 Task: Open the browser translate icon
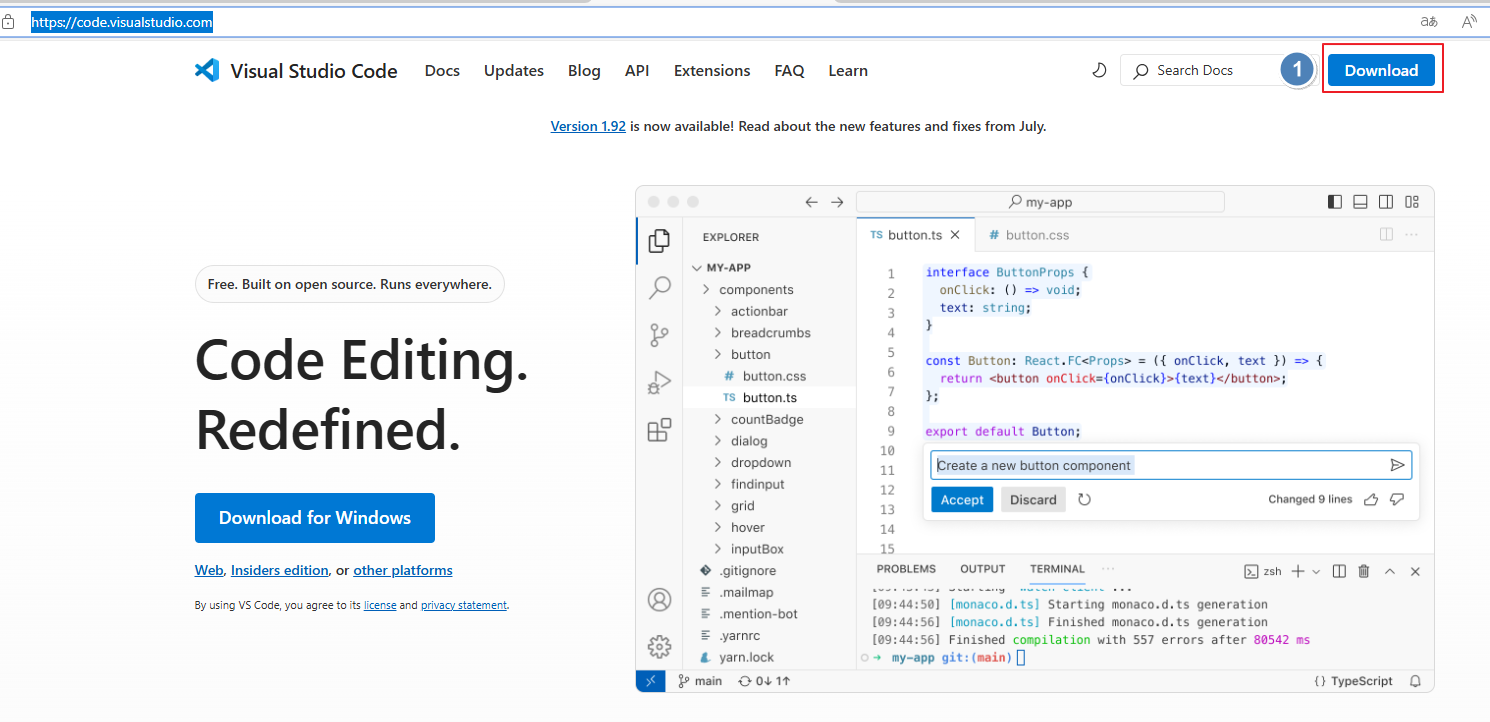[x=1429, y=21]
